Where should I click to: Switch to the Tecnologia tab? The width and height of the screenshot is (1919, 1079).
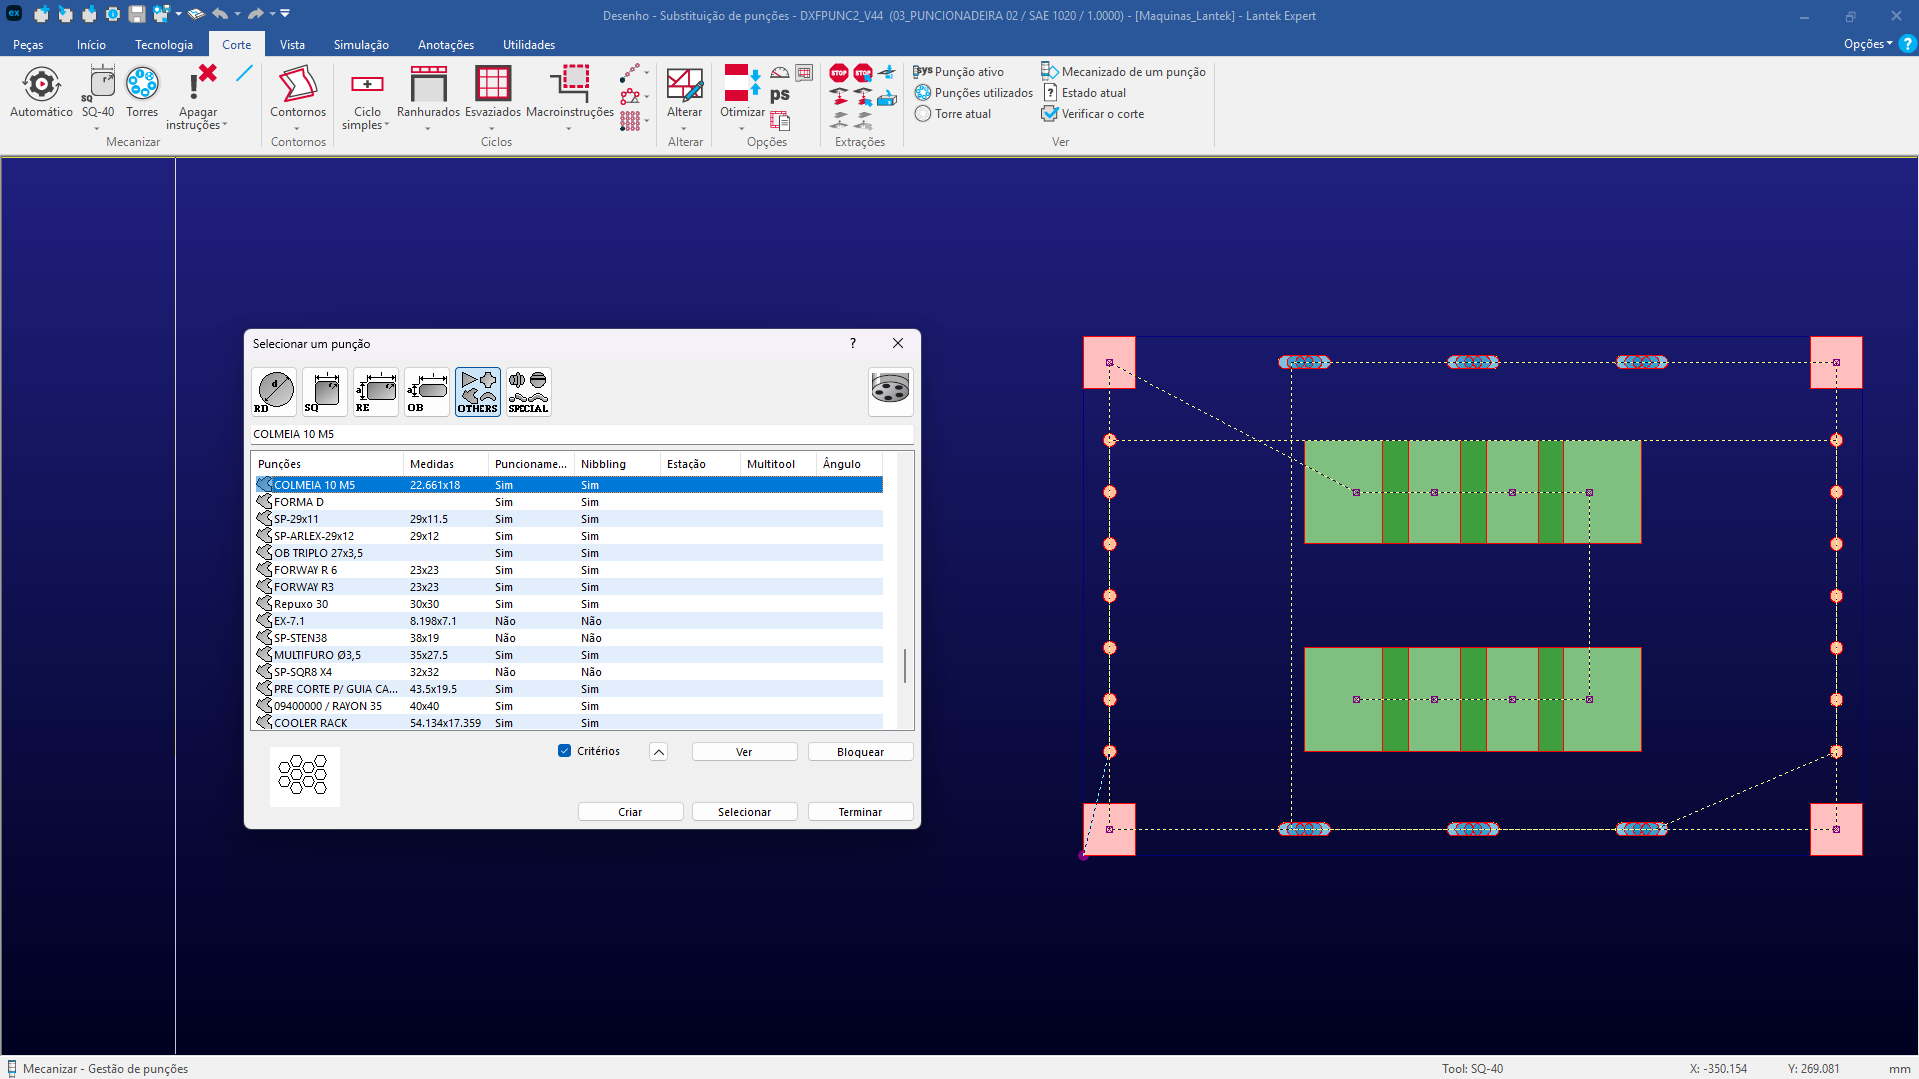tap(164, 45)
